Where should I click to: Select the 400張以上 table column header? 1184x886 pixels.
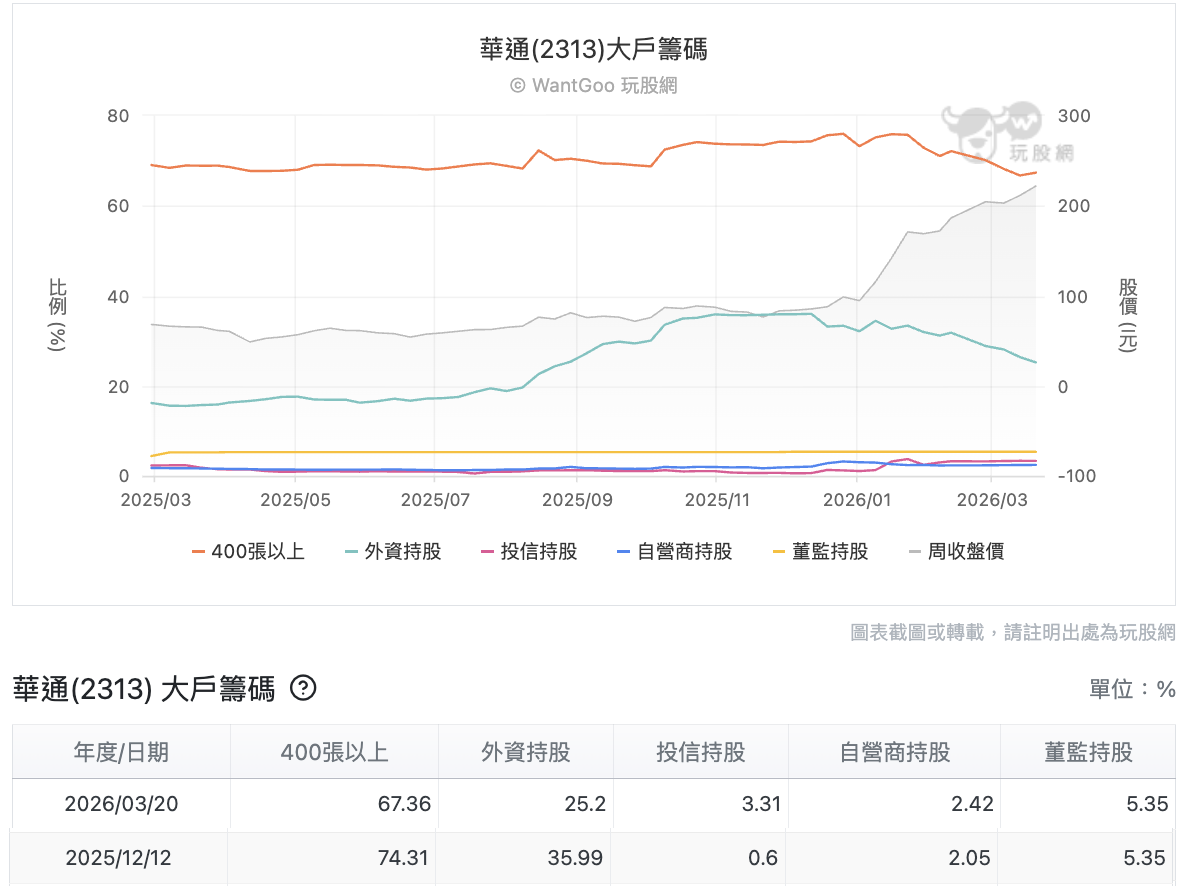[x=335, y=752]
